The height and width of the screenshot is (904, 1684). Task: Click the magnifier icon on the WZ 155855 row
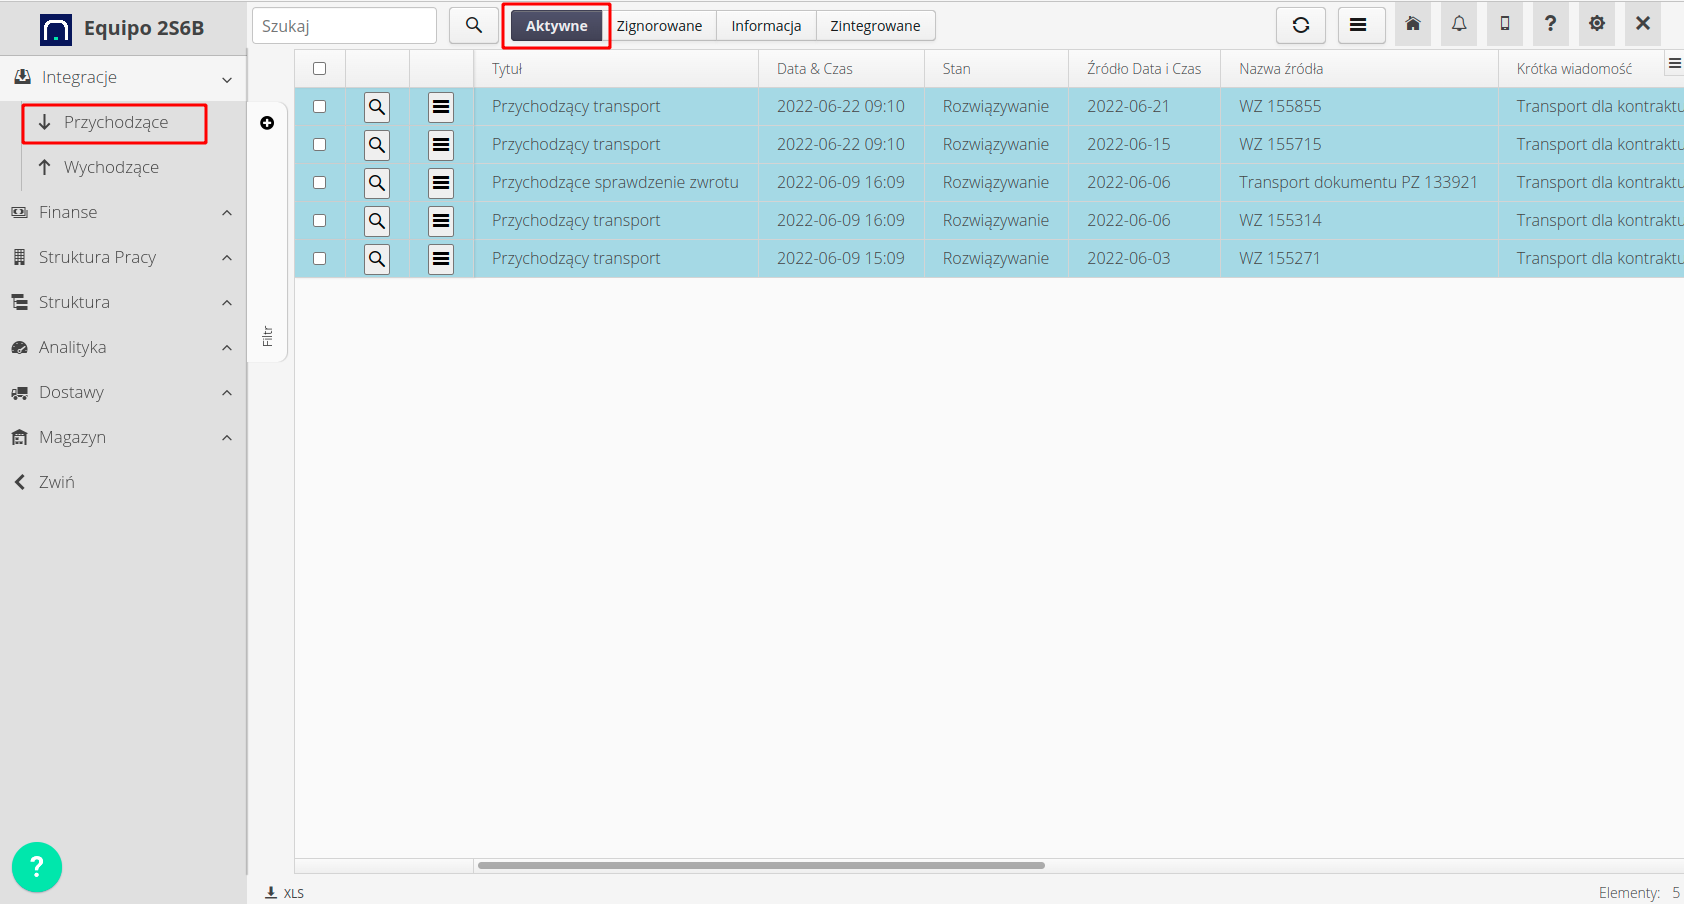pos(376,106)
